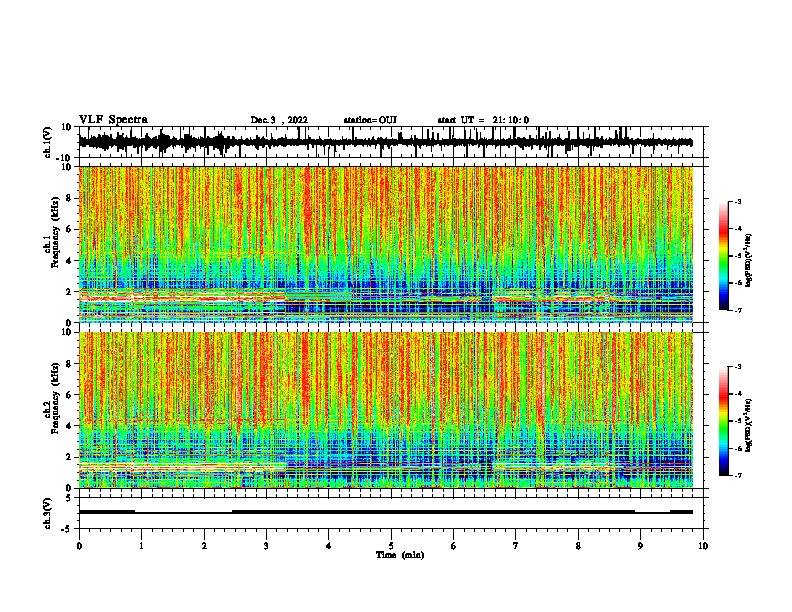Click the "-3" label on ch.1 color scale
The image size is (792, 612).
click(x=738, y=201)
